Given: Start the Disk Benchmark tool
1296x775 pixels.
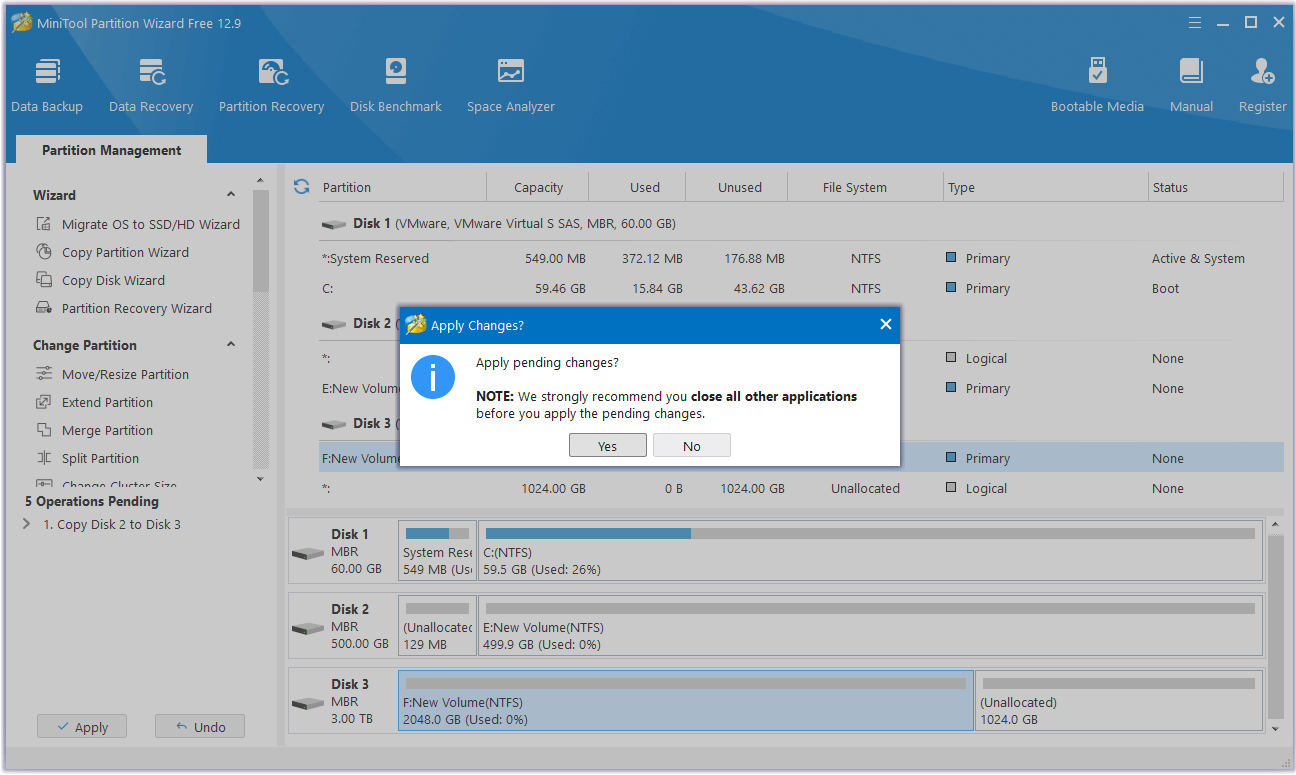Looking at the screenshot, I should click(x=396, y=85).
